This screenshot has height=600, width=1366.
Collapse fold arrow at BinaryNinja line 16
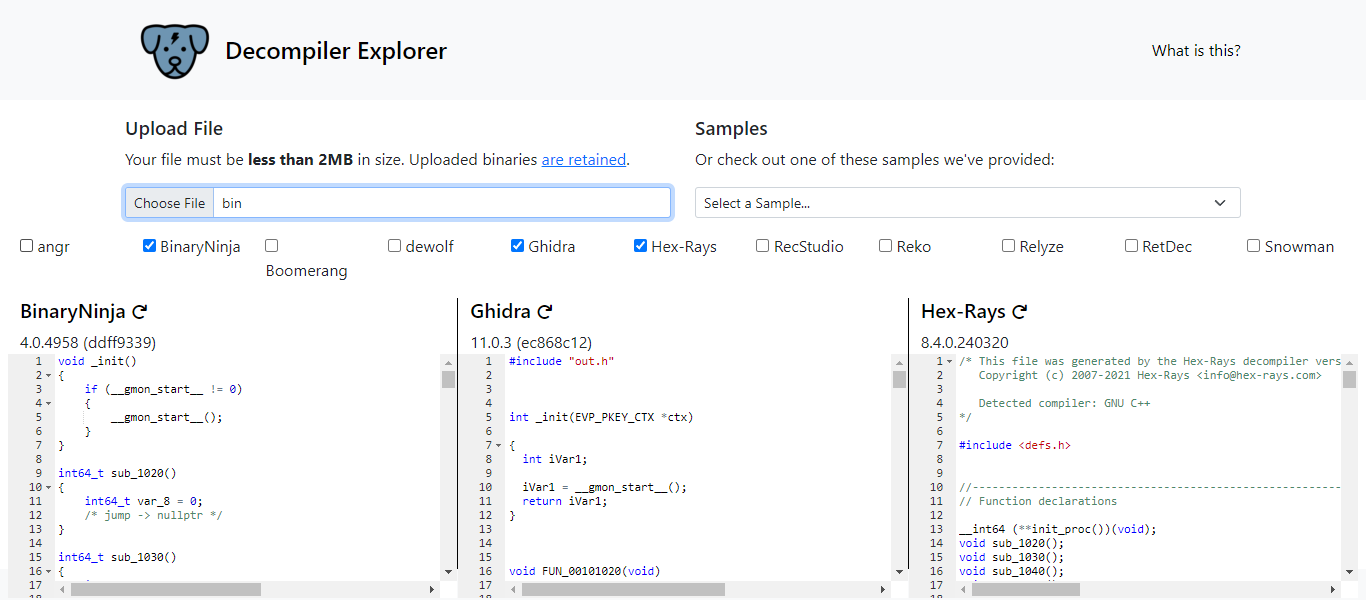tap(48, 571)
